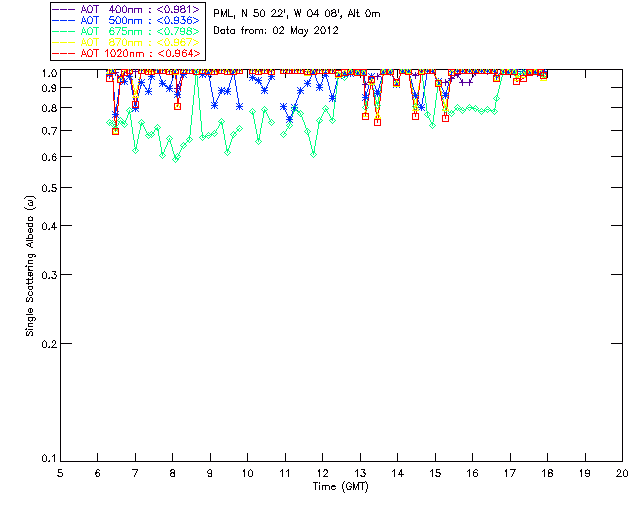This screenshot has width=640, height=512.
Task: Click the 'Time (GMT)' x-axis label
Action: 341,487
